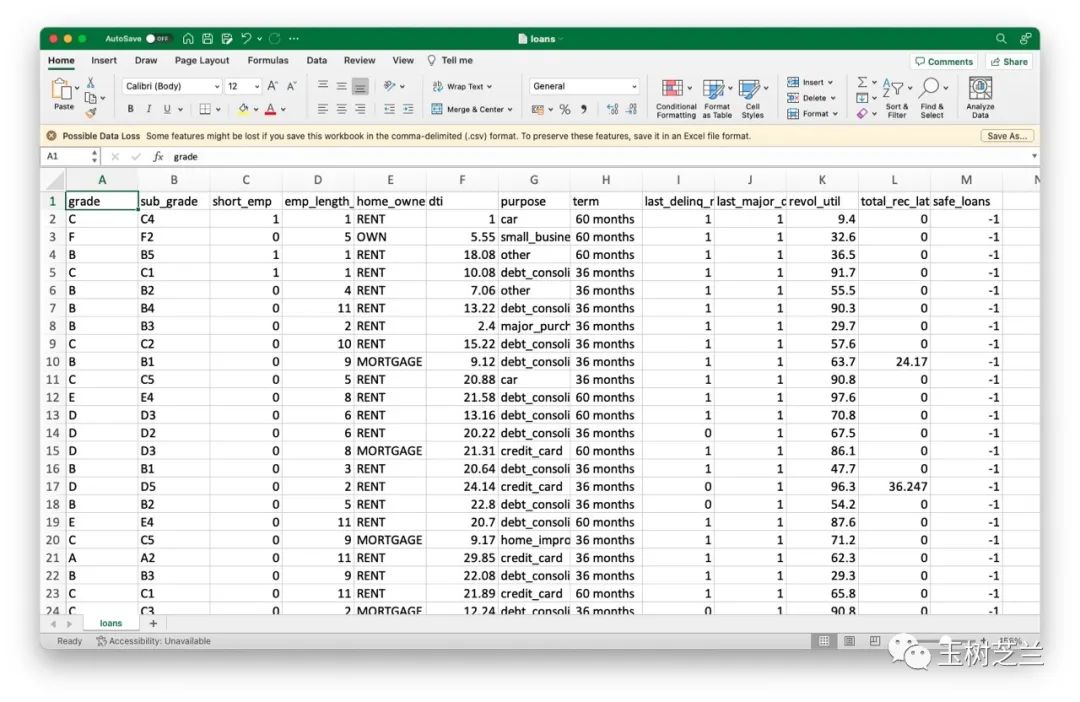This screenshot has width=1080, height=702.
Task: Click the Cut scissors icon
Action: (91, 83)
